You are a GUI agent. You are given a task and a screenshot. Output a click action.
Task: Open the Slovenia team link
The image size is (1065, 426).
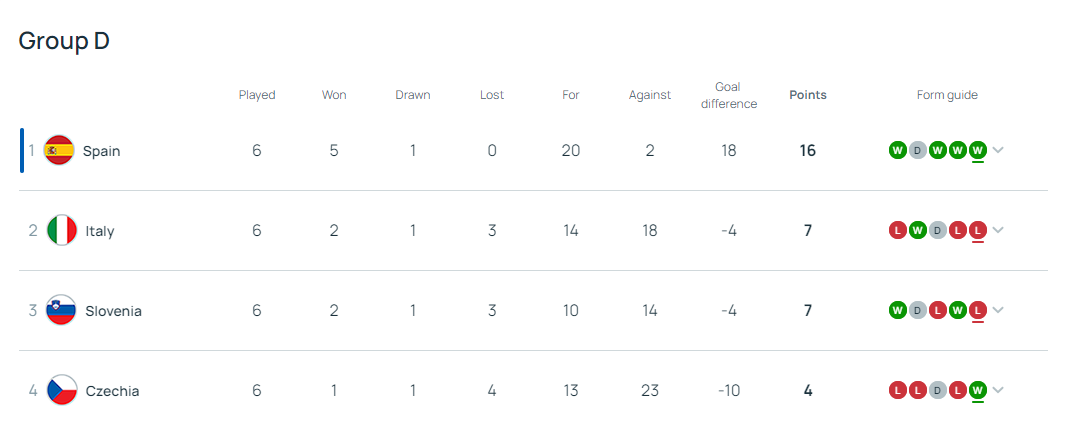pos(113,311)
